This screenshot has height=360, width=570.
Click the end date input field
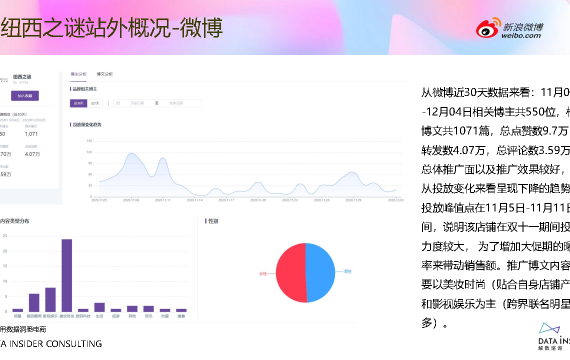pyautogui.click(x=176, y=103)
